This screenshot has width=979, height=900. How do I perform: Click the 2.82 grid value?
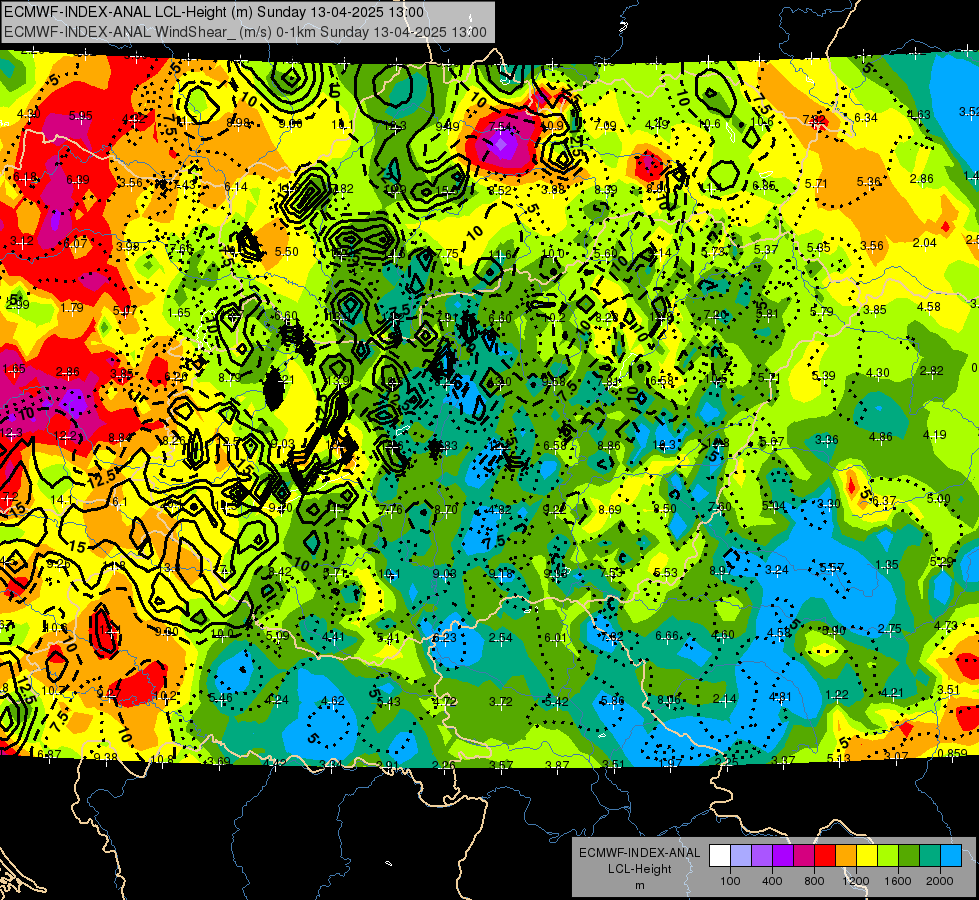pyautogui.click(x=932, y=370)
